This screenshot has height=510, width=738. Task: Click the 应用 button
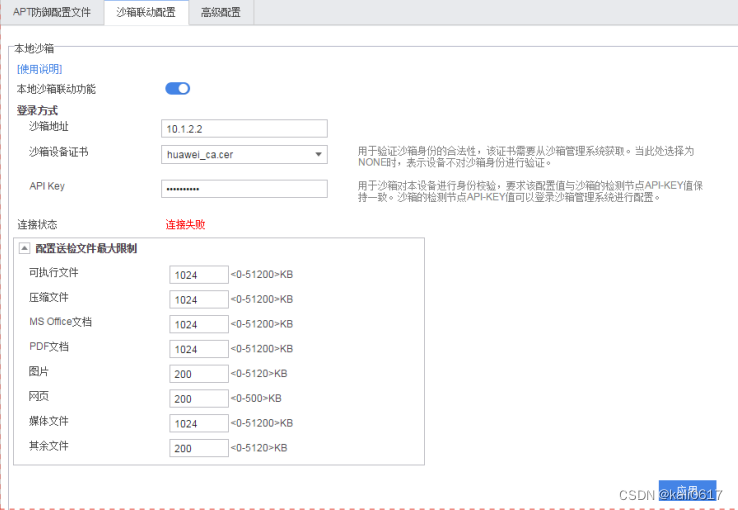tap(687, 491)
